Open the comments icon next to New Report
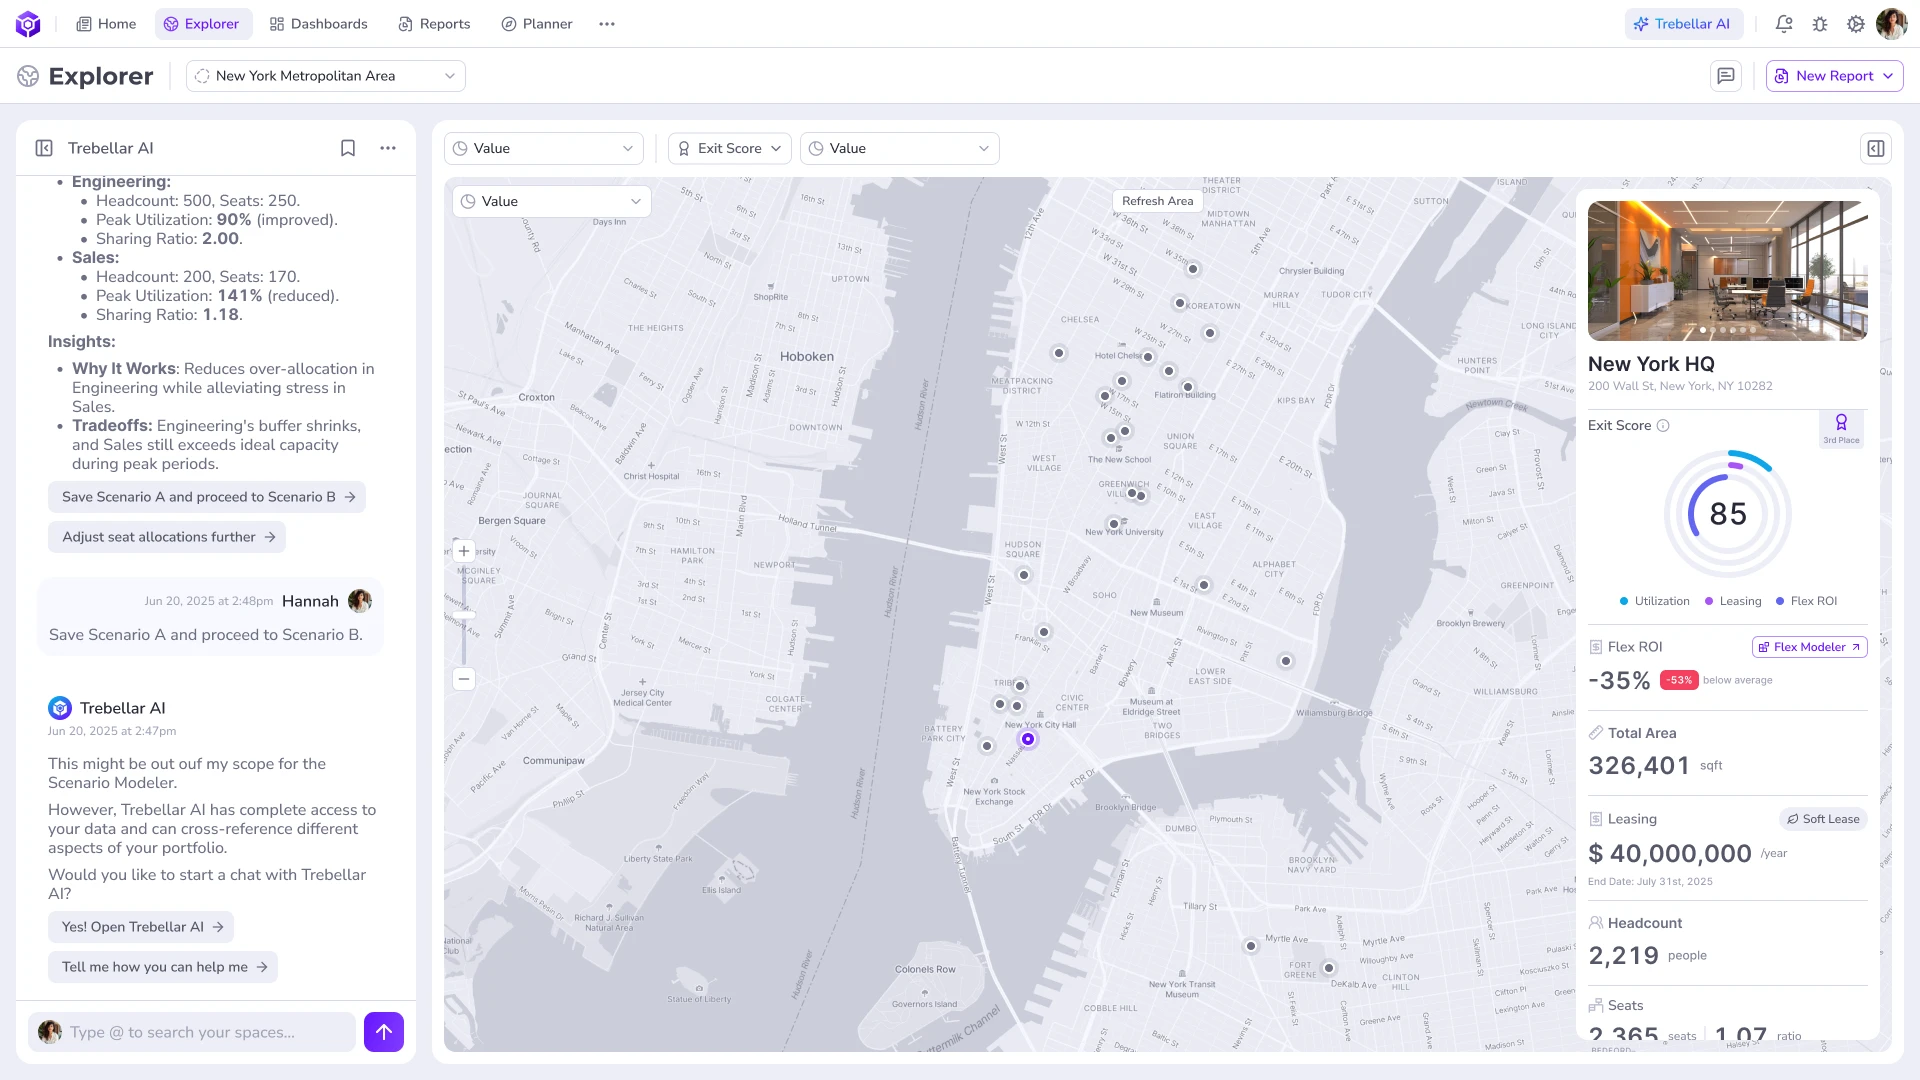Screen dimensions: 1920x1080 pyautogui.click(x=1726, y=76)
